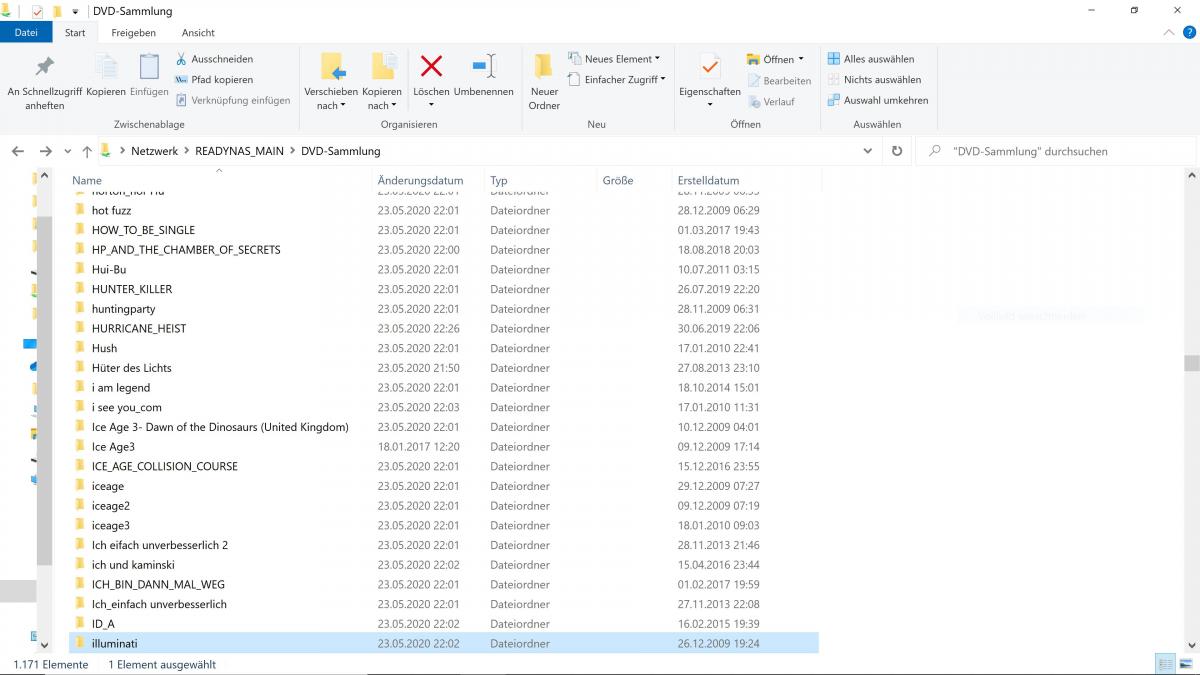Click Auswahl umkehren
1200x675 pixels.
[x=878, y=100]
